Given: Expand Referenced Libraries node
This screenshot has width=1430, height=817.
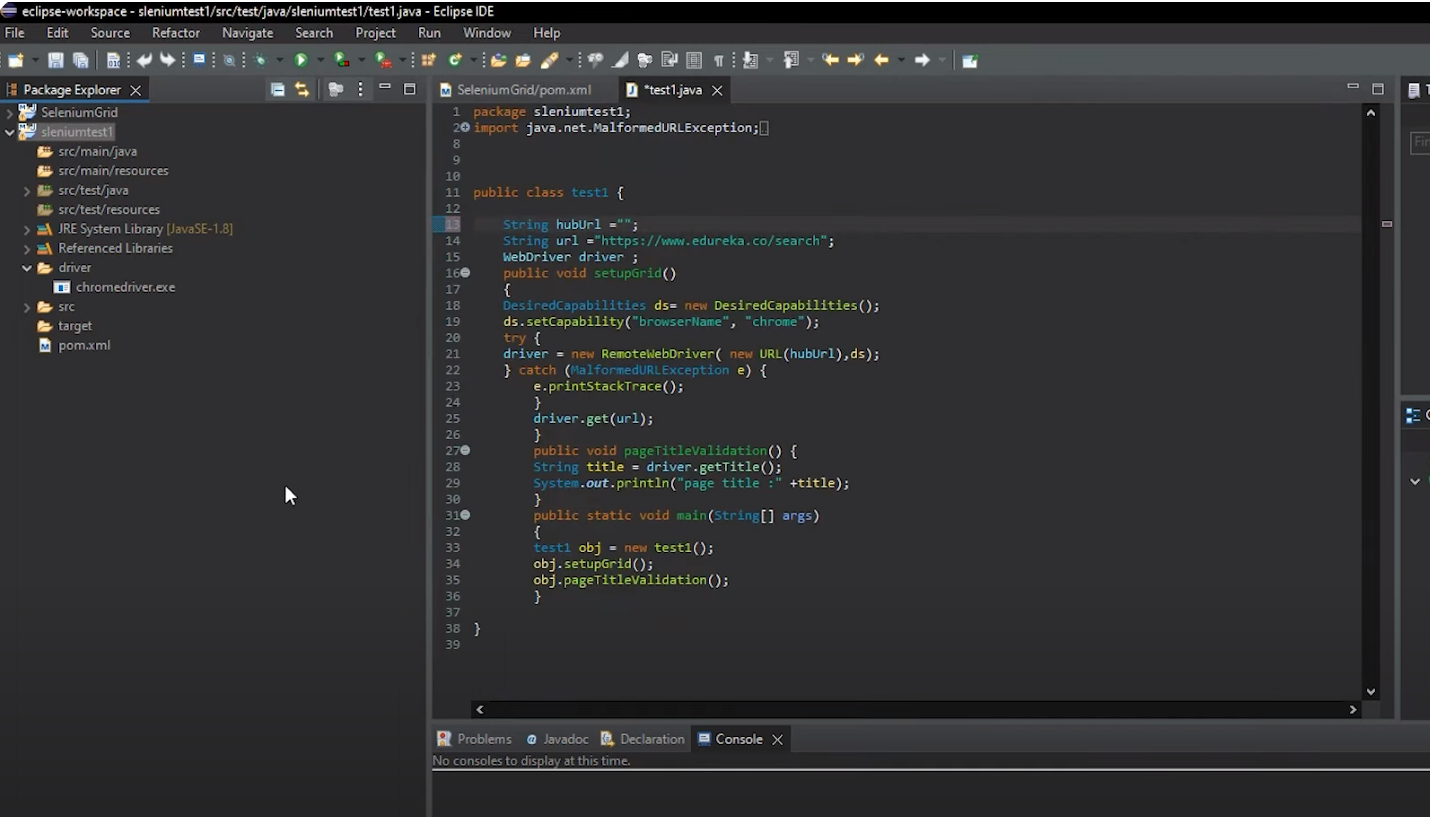Looking at the screenshot, I should click(x=27, y=248).
